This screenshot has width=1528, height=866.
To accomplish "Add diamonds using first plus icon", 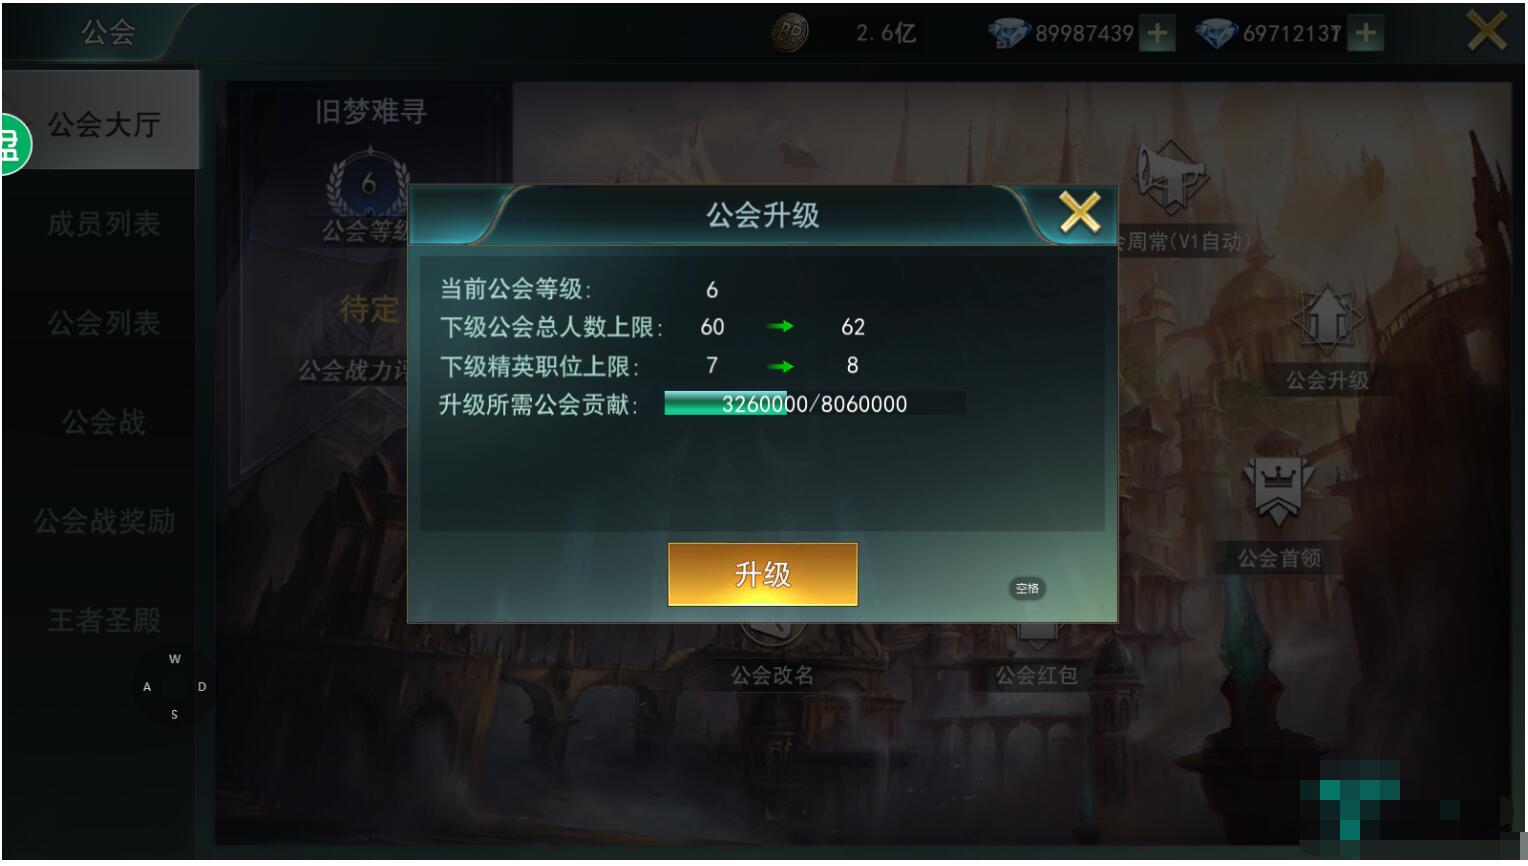I will coord(1157,34).
